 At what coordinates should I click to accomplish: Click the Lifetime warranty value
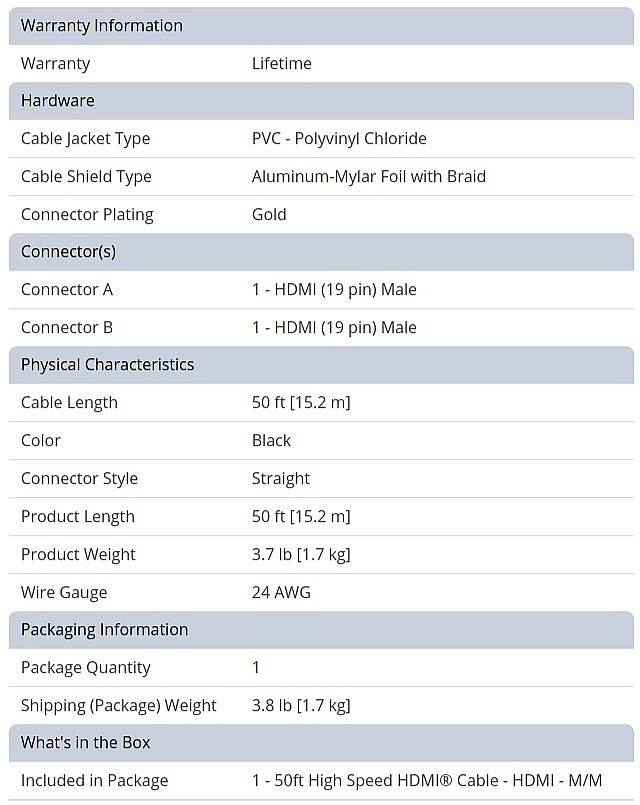tap(282, 64)
